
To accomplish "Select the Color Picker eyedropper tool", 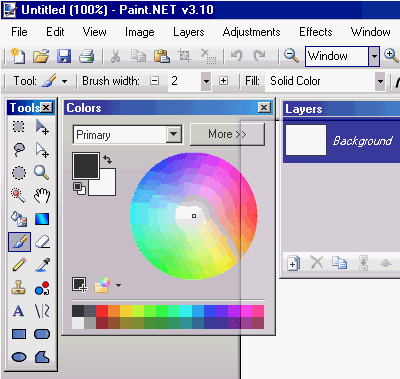I will click(x=42, y=265).
